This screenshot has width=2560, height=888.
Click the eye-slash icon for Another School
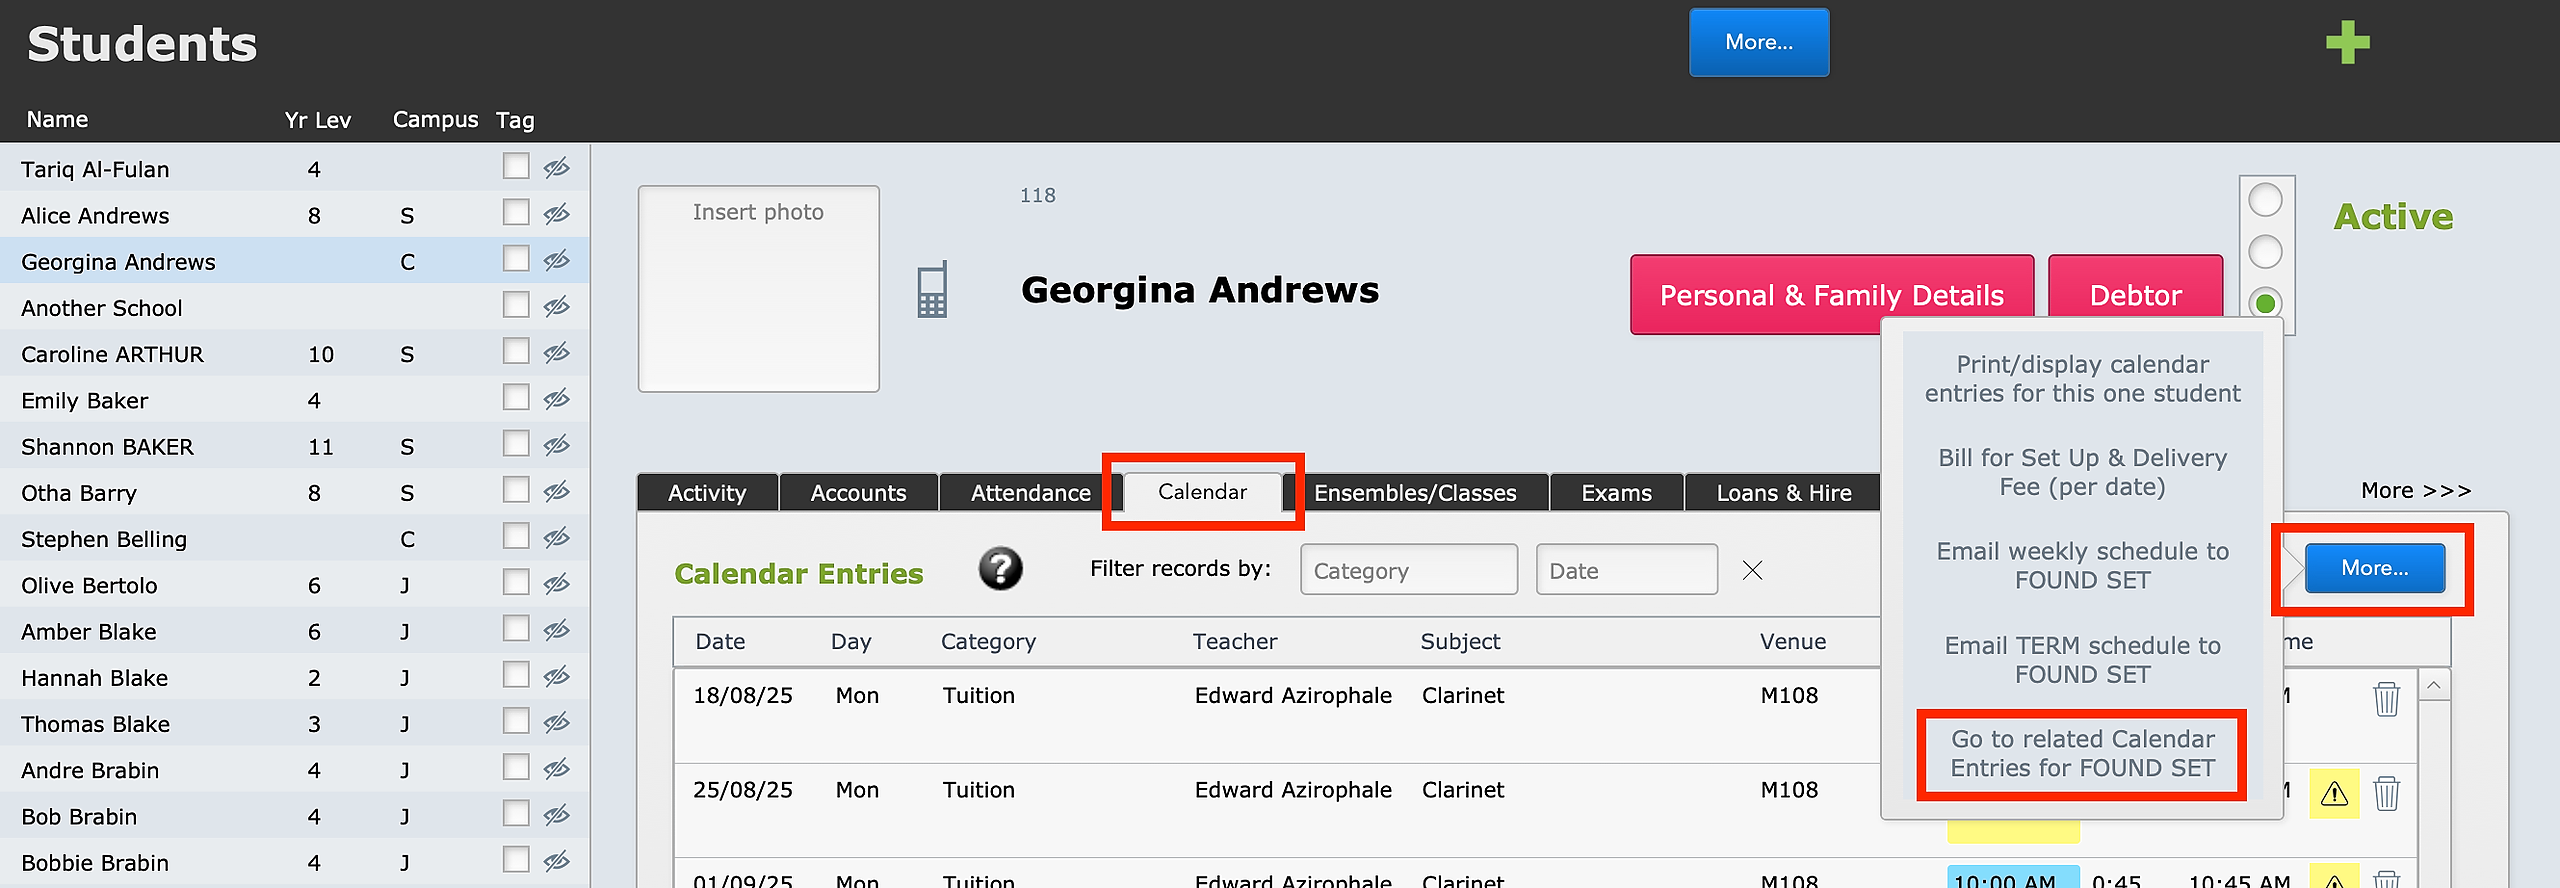tap(557, 306)
